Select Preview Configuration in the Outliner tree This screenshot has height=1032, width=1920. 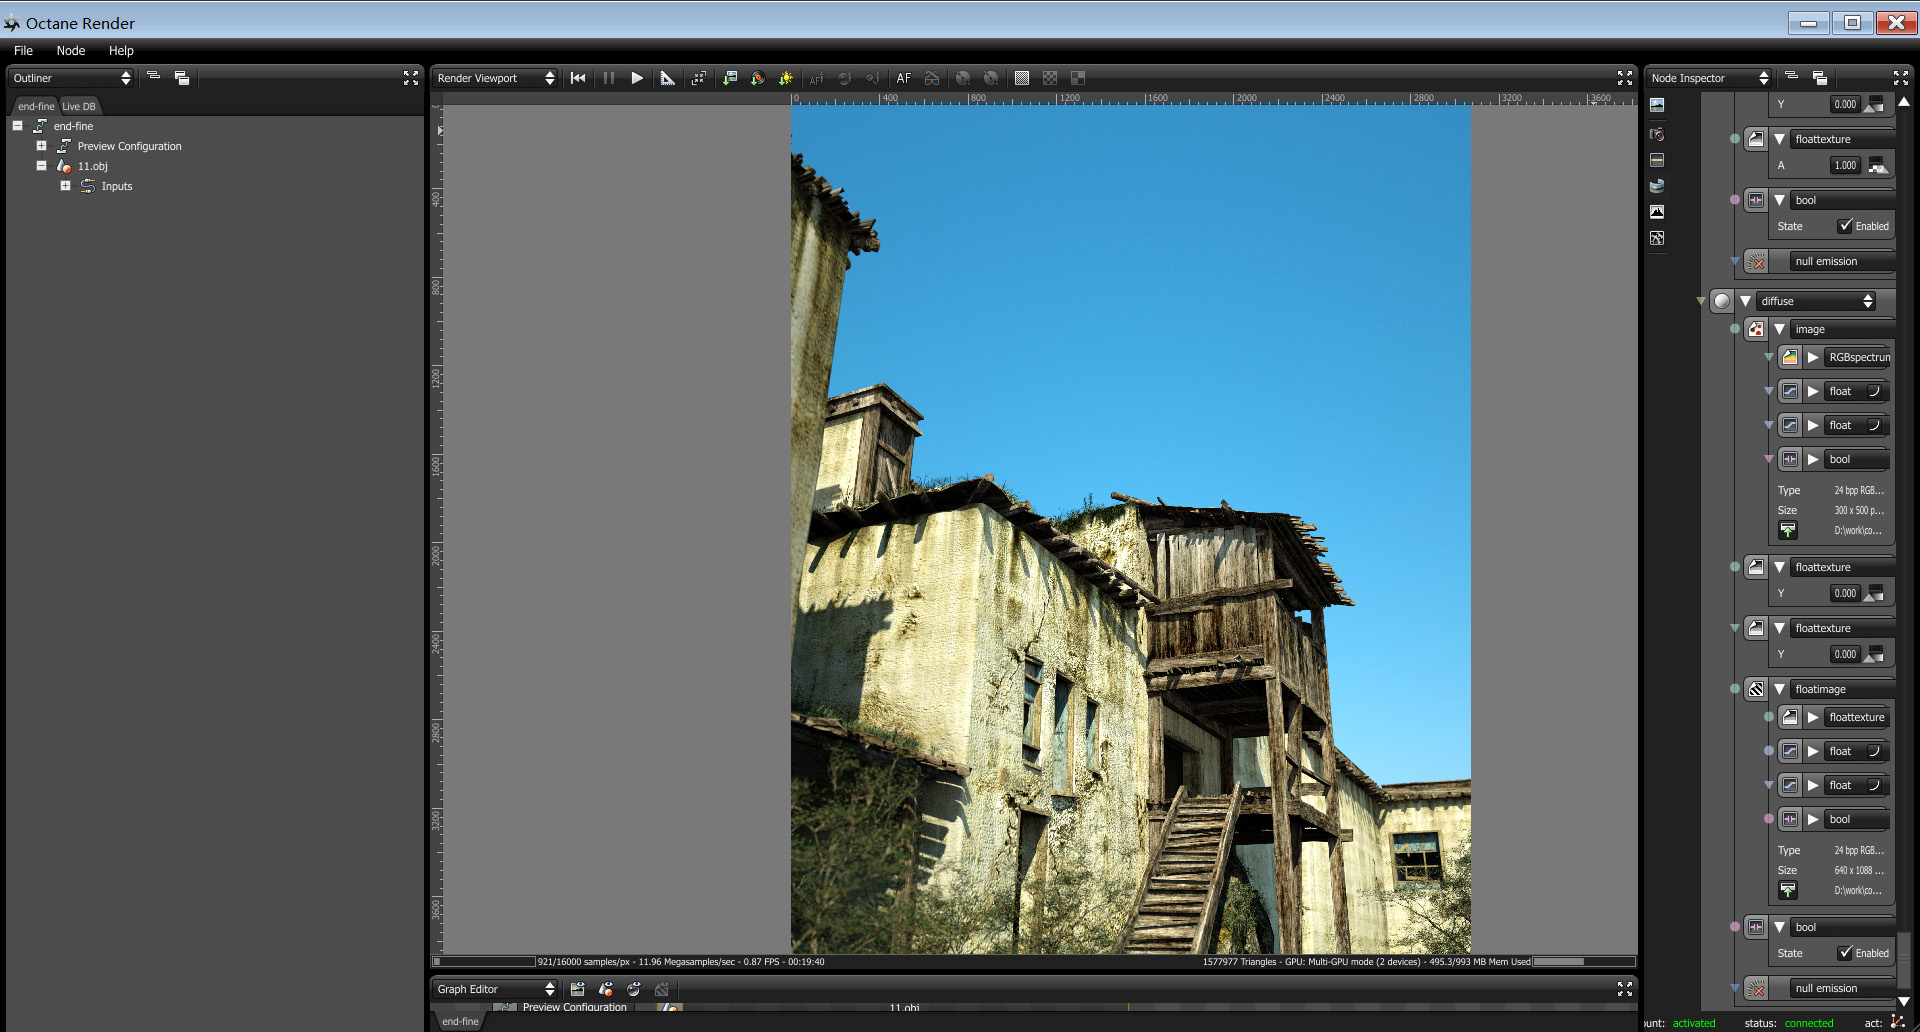coord(130,146)
